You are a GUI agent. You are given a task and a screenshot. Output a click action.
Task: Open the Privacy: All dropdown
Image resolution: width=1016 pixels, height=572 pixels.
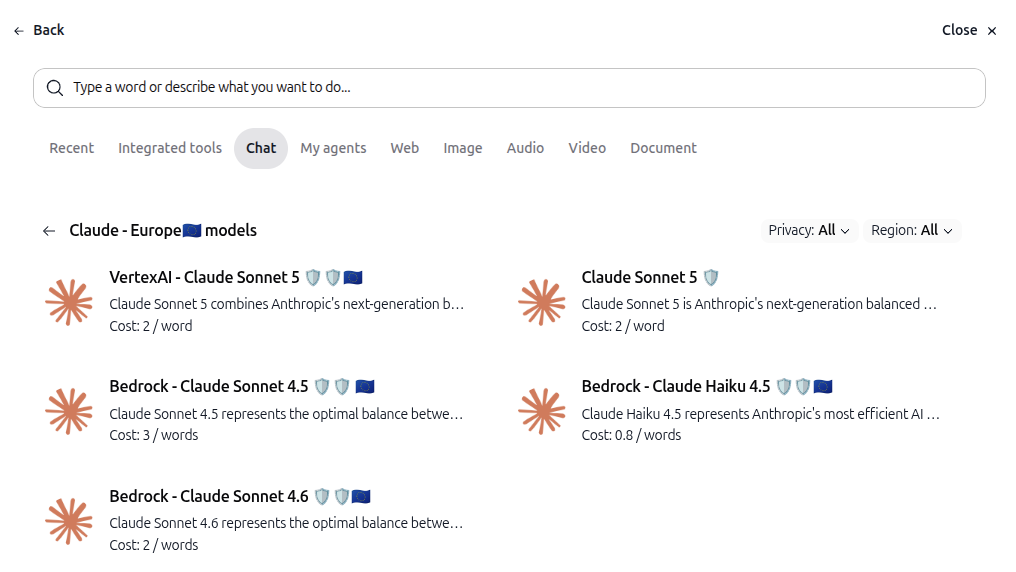809,231
